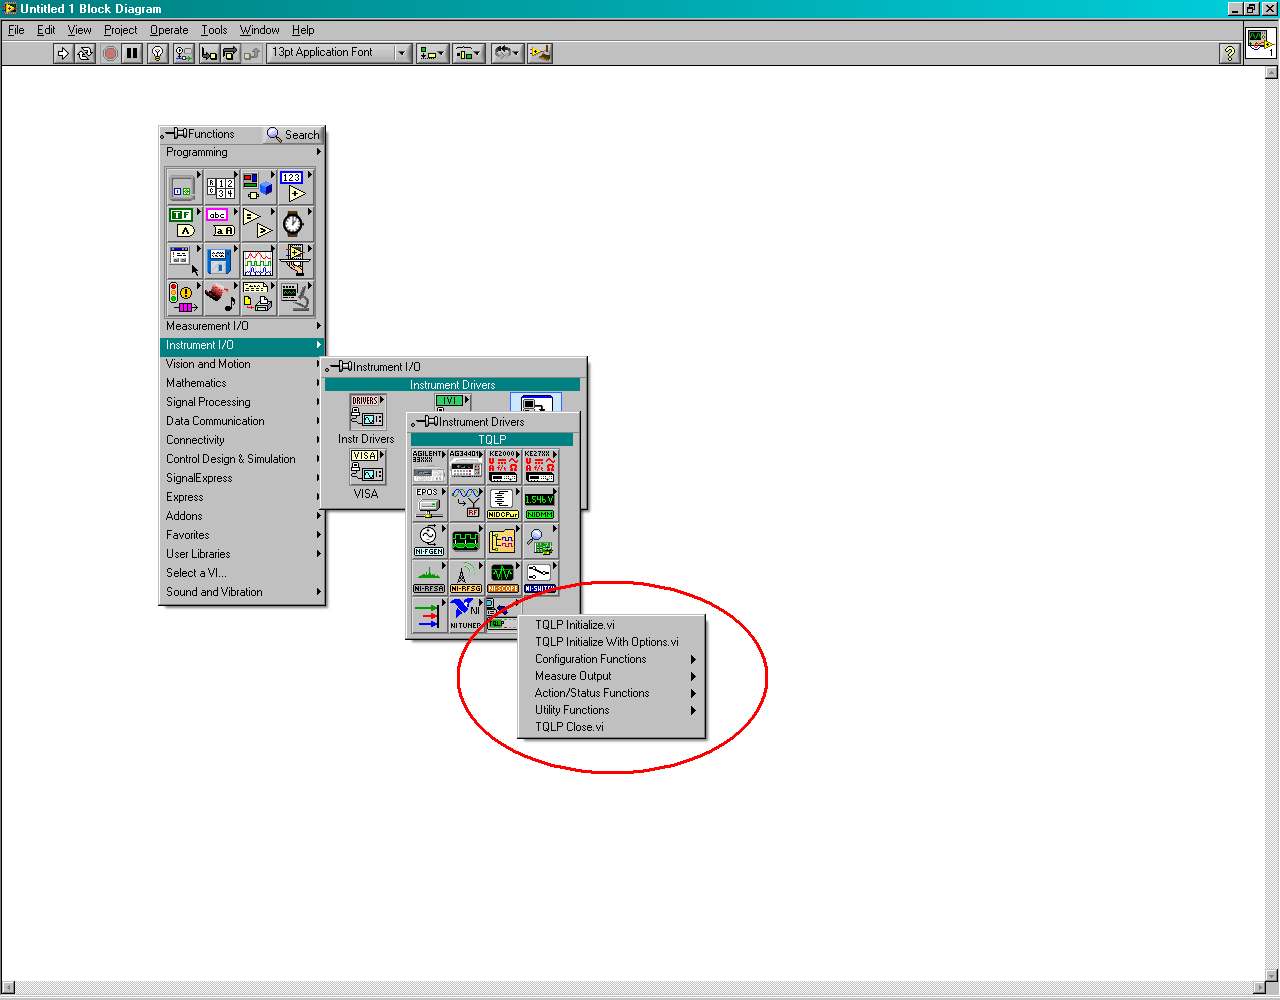Open the File I/O floppy disk subpalette
This screenshot has width=1280, height=1000.
220,261
